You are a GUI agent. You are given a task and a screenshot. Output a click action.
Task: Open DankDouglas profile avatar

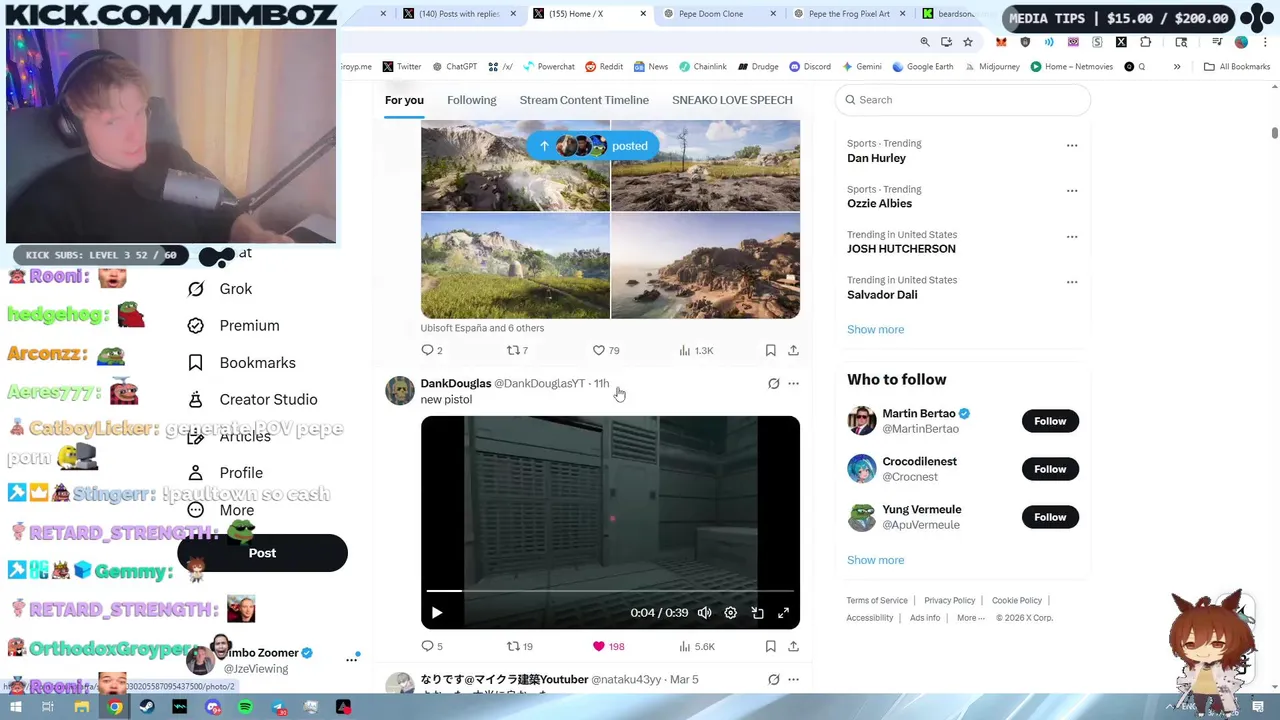400,391
